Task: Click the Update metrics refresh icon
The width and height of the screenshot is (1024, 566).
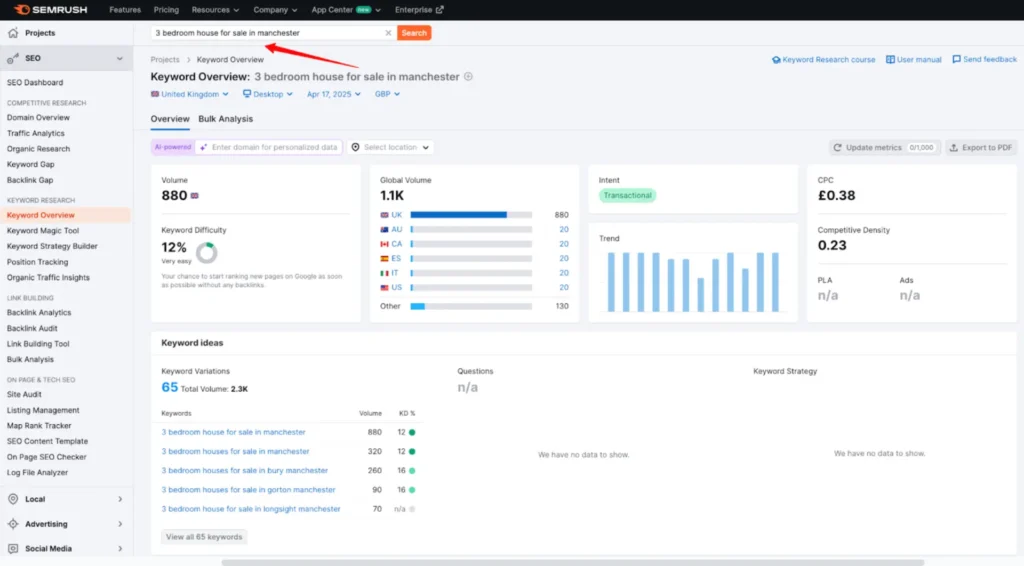Action: (x=837, y=148)
